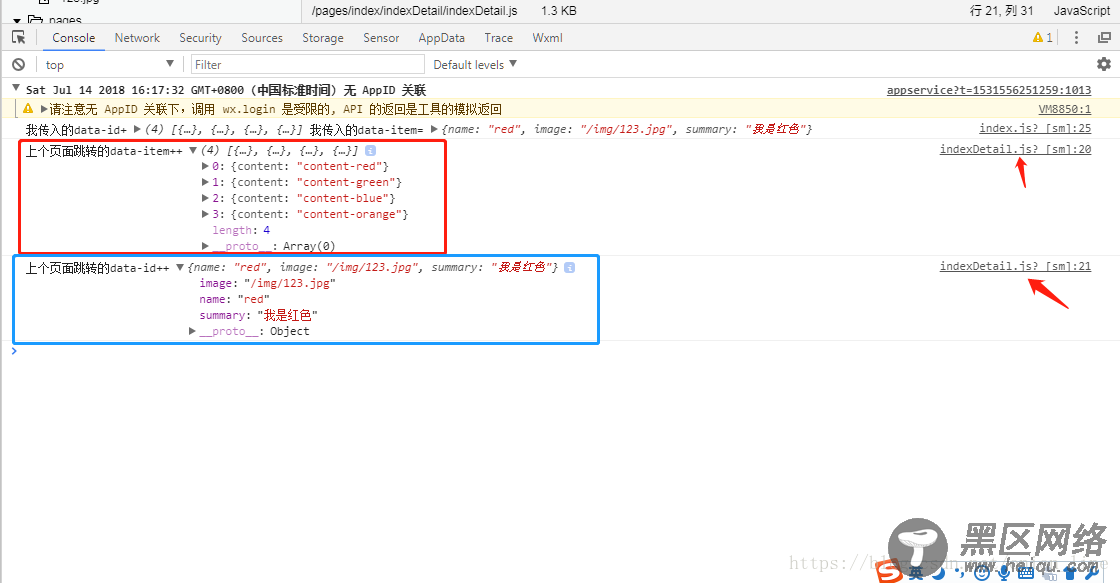Open the Trace tab
1120x583 pixels.
tap(499, 38)
